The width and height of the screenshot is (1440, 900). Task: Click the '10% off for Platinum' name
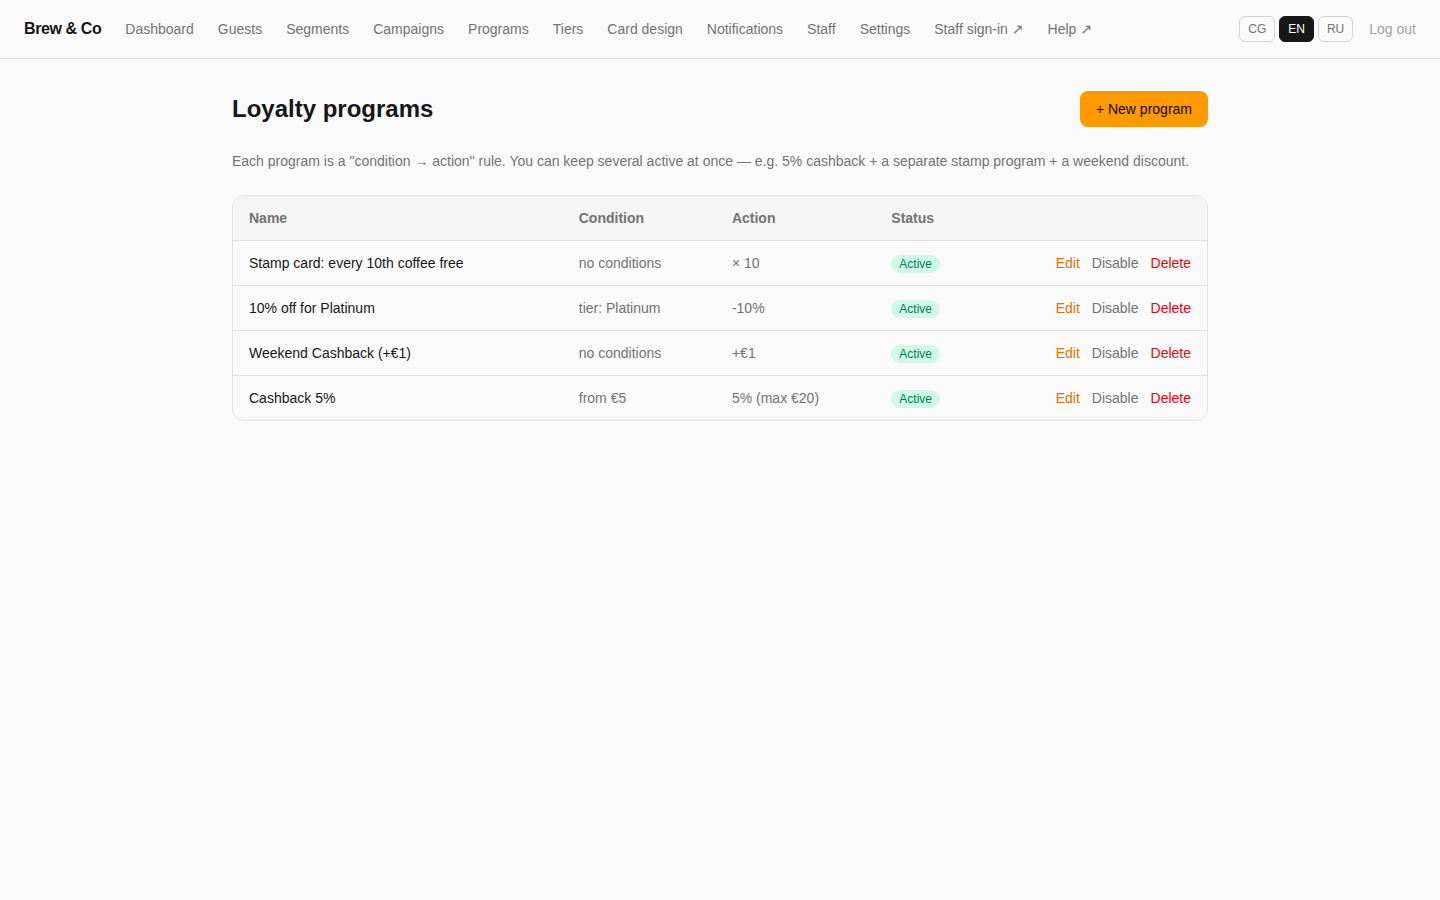click(x=312, y=308)
